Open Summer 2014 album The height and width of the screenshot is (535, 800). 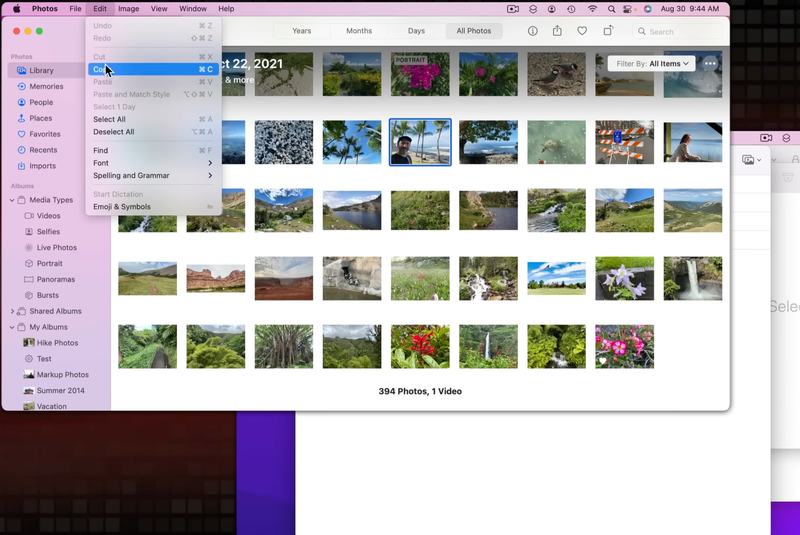tap(60, 390)
